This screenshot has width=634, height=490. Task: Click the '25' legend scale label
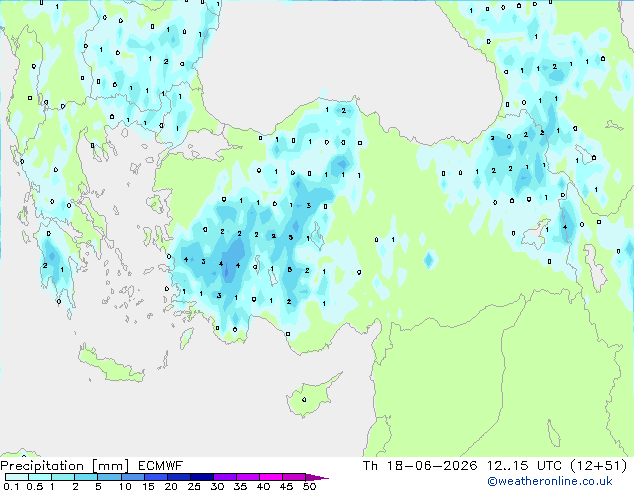tap(194, 486)
